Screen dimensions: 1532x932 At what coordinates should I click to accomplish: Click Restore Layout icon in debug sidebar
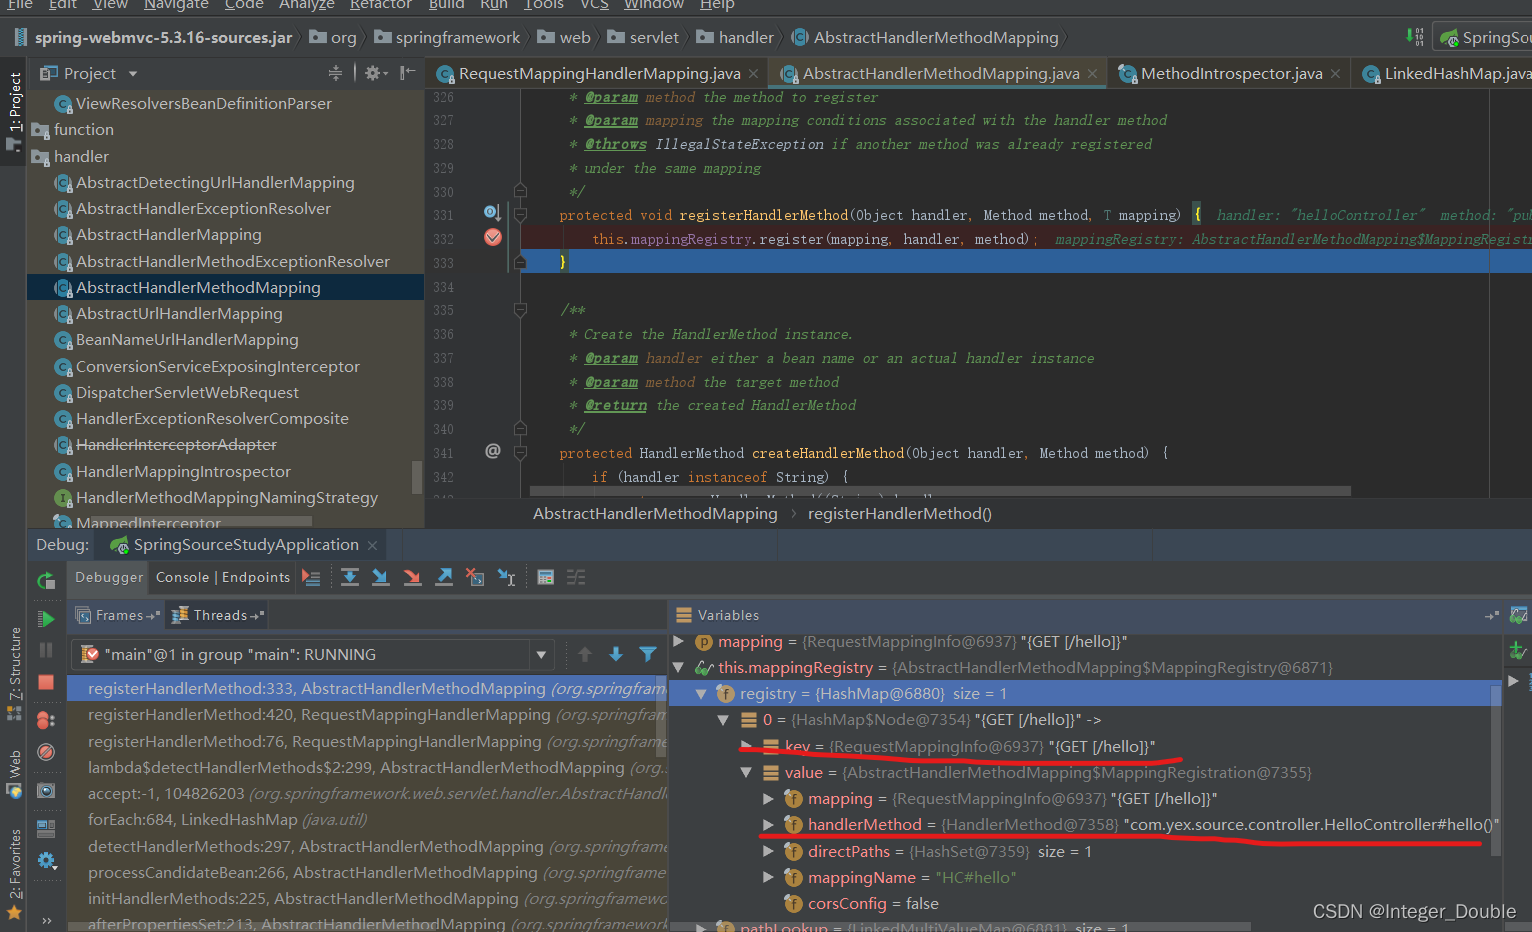point(46,828)
